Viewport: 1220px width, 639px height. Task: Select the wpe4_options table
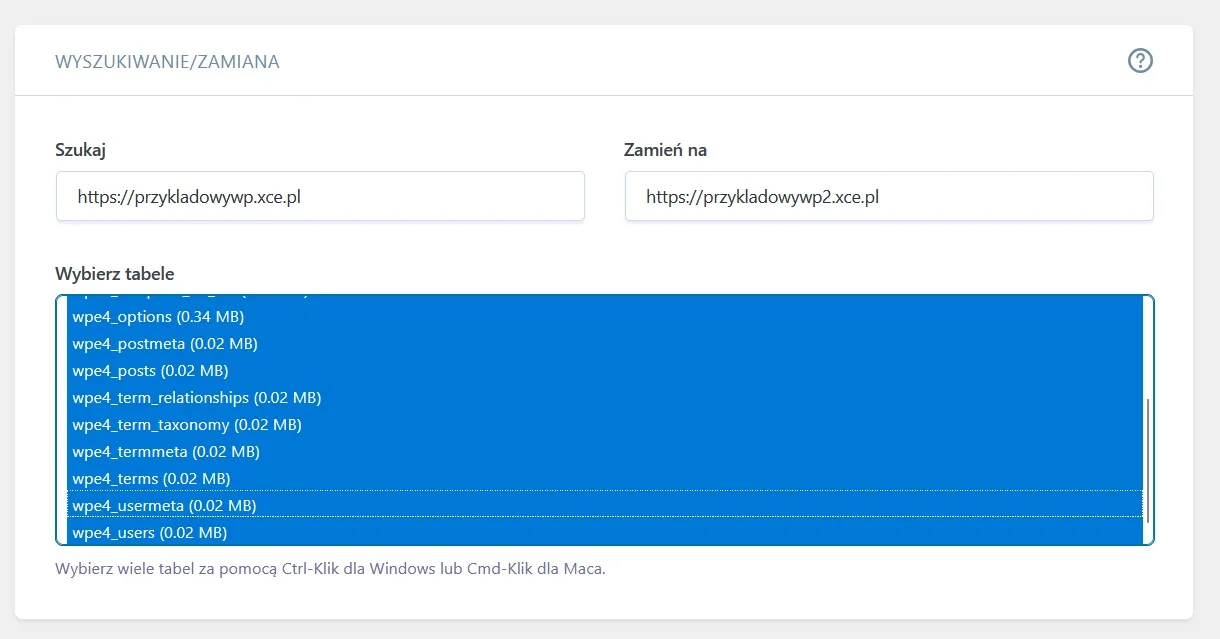(158, 317)
